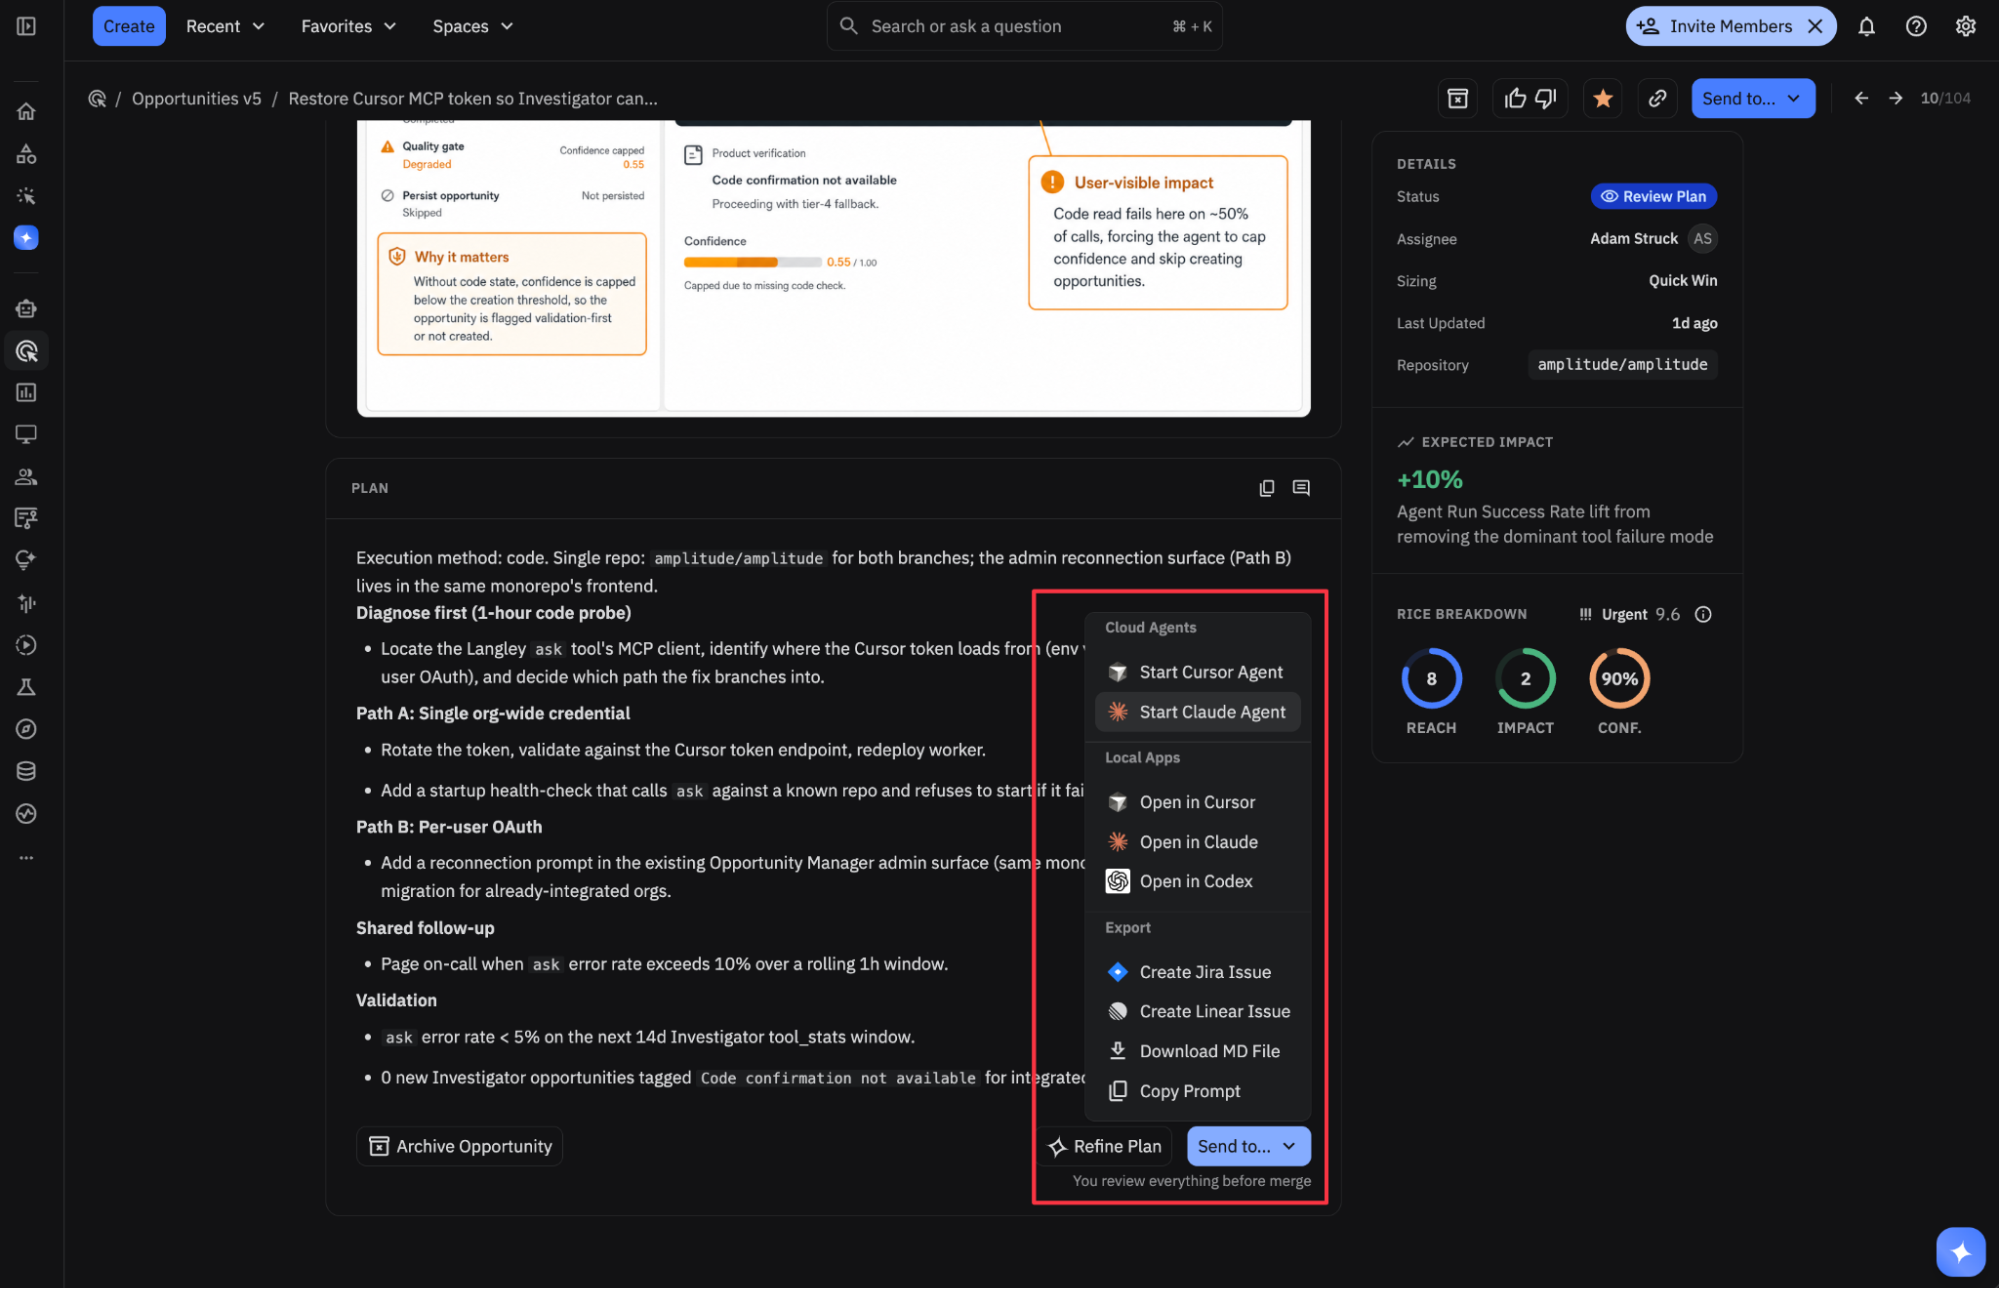Screen dimensions: 1999x1289
Task: Toggle the favorite star
Action: tap(1603, 98)
